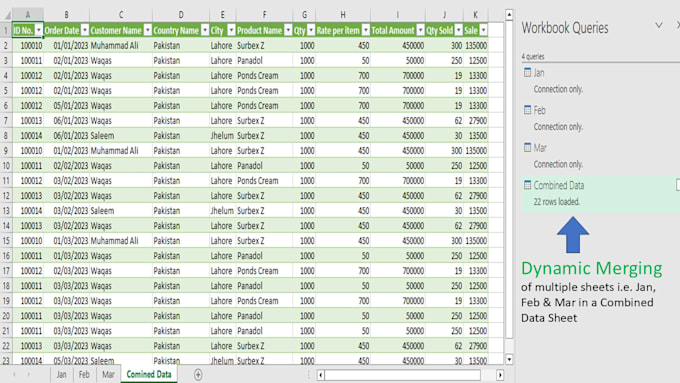Click previous sheet navigation arrow
The height and width of the screenshot is (383, 680).
[14, 374]
